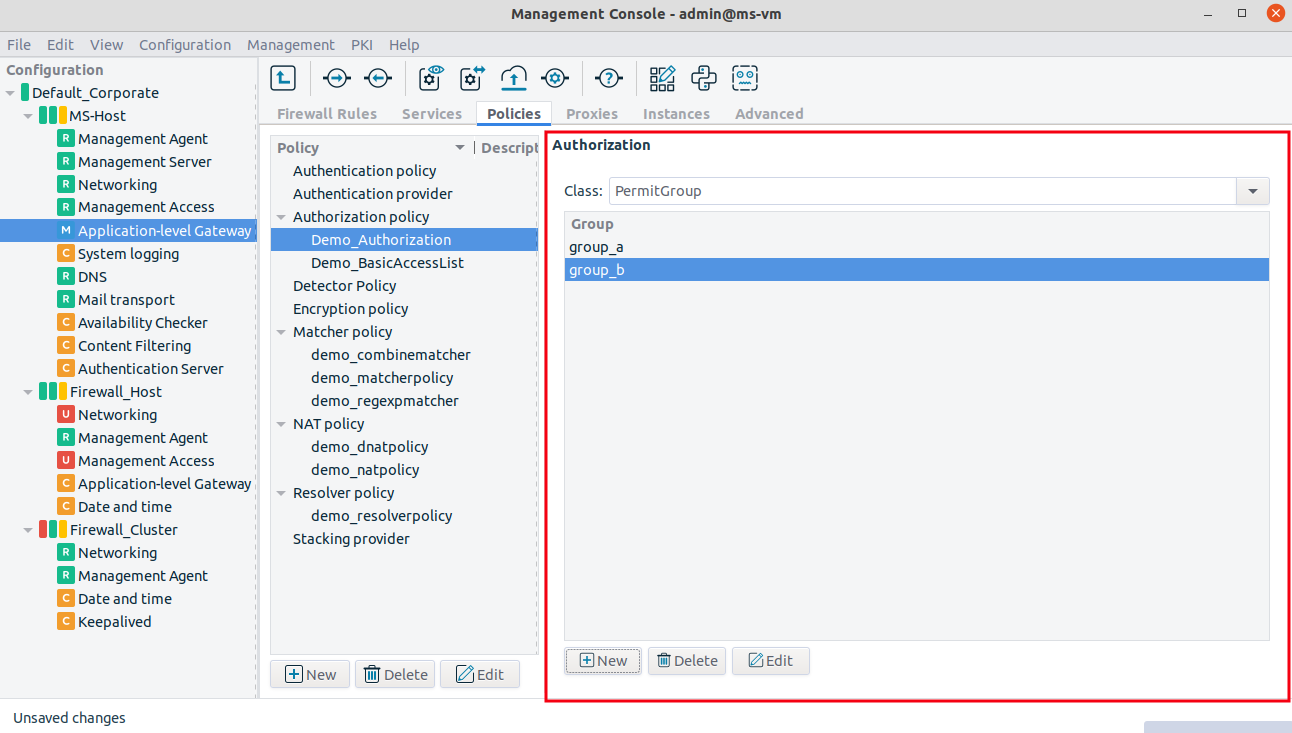The height and width of the screenshot is (733, 1292).
Task: Collapse the Authorization policy group
Action: click(282, 217)
